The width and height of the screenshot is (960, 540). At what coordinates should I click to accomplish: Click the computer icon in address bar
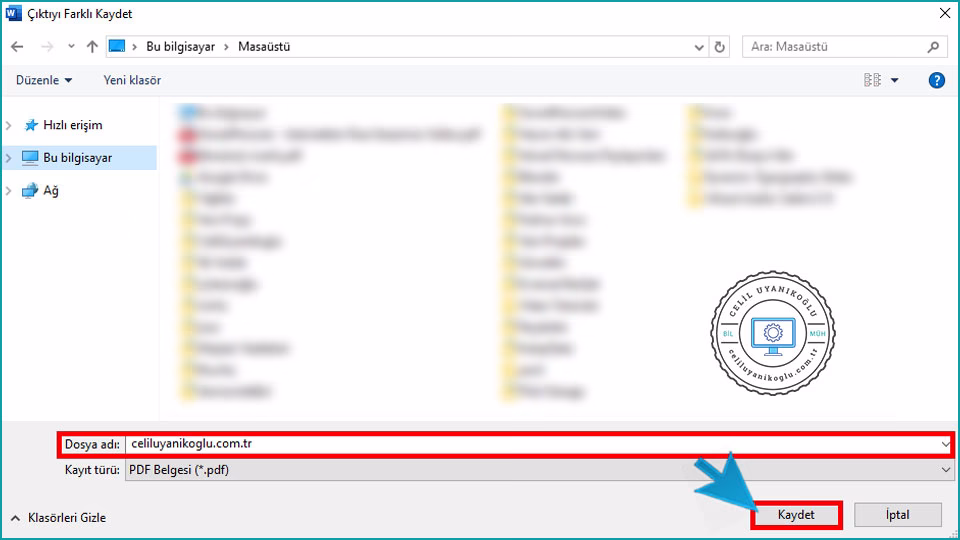[117, 46]
